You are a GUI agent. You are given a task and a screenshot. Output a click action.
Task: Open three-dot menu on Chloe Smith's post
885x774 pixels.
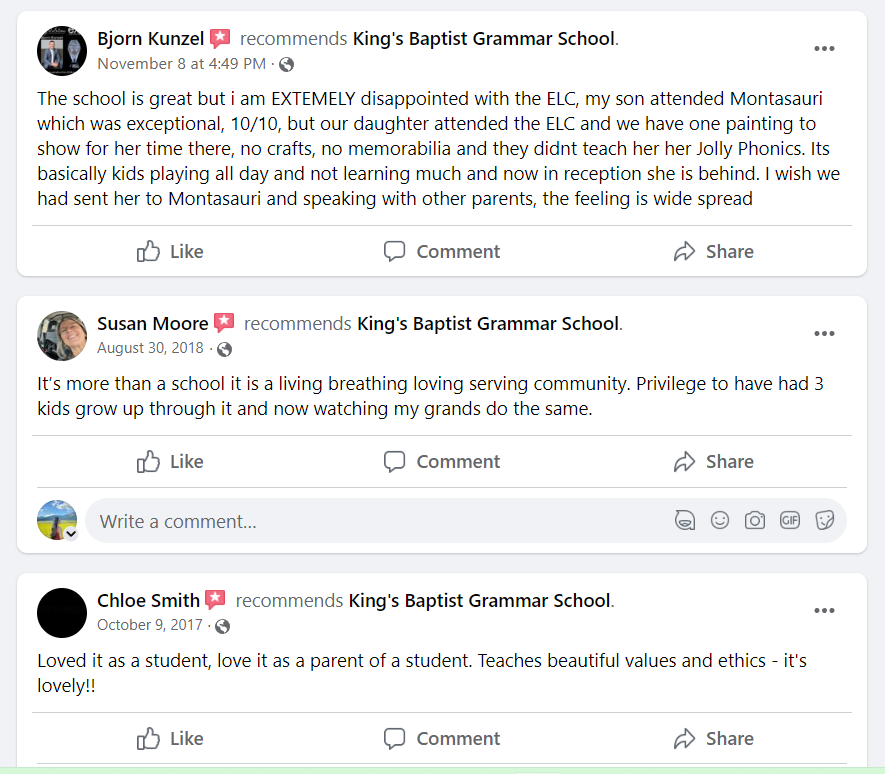tap(824, 611)
